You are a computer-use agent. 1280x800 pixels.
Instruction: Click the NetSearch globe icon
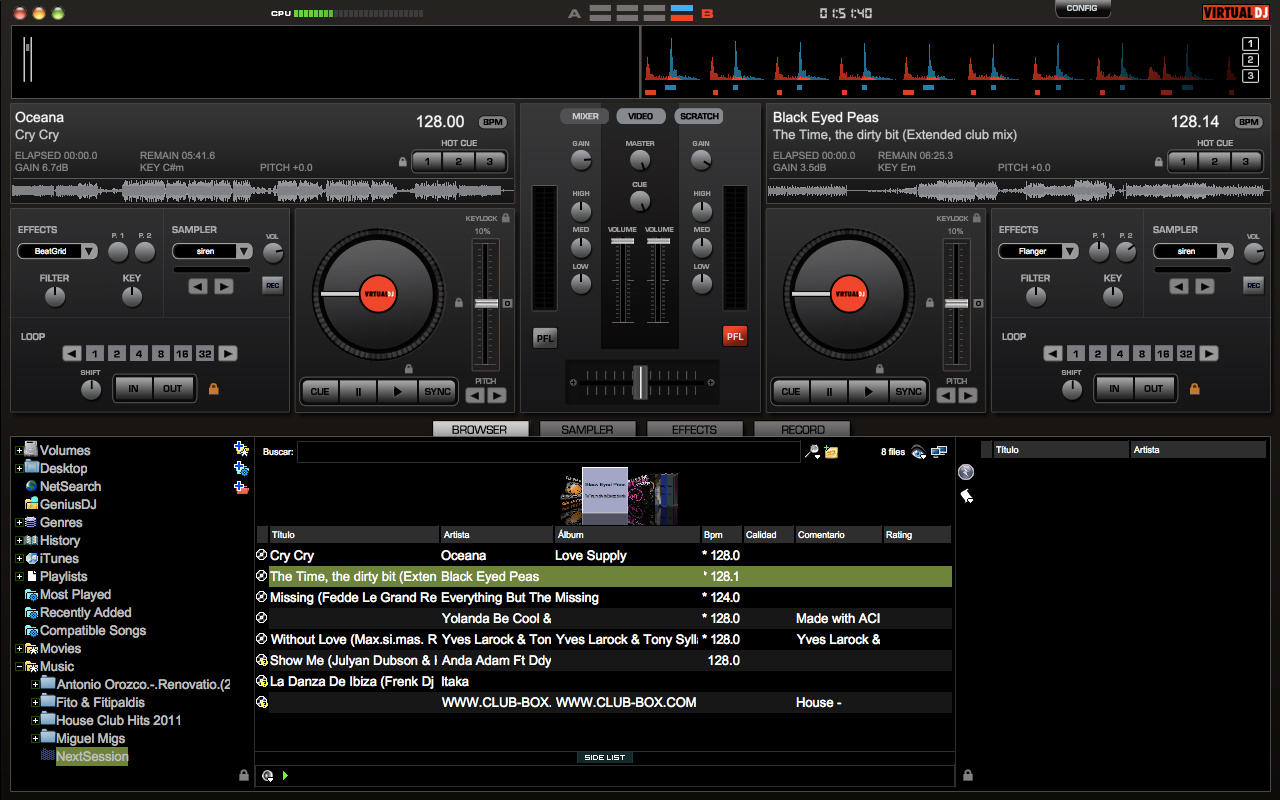[x=32, y=486]
